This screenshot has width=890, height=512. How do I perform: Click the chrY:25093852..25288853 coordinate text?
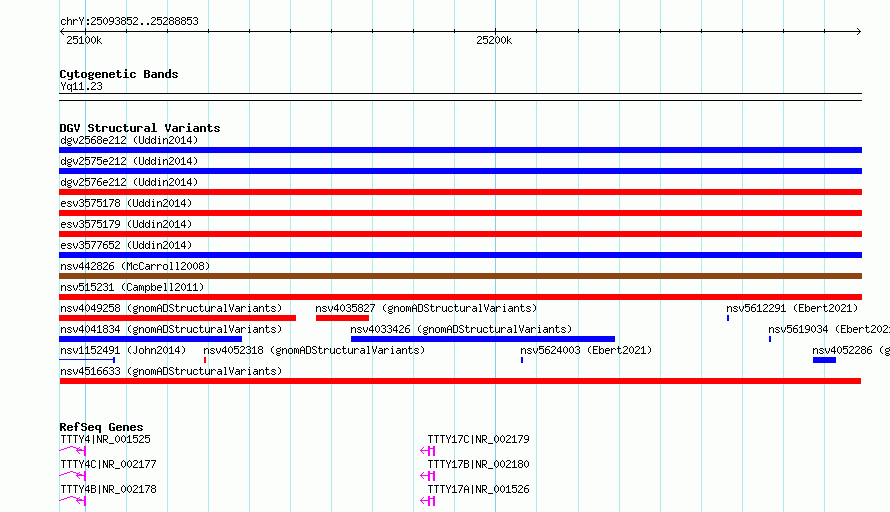tap(129, 22)
